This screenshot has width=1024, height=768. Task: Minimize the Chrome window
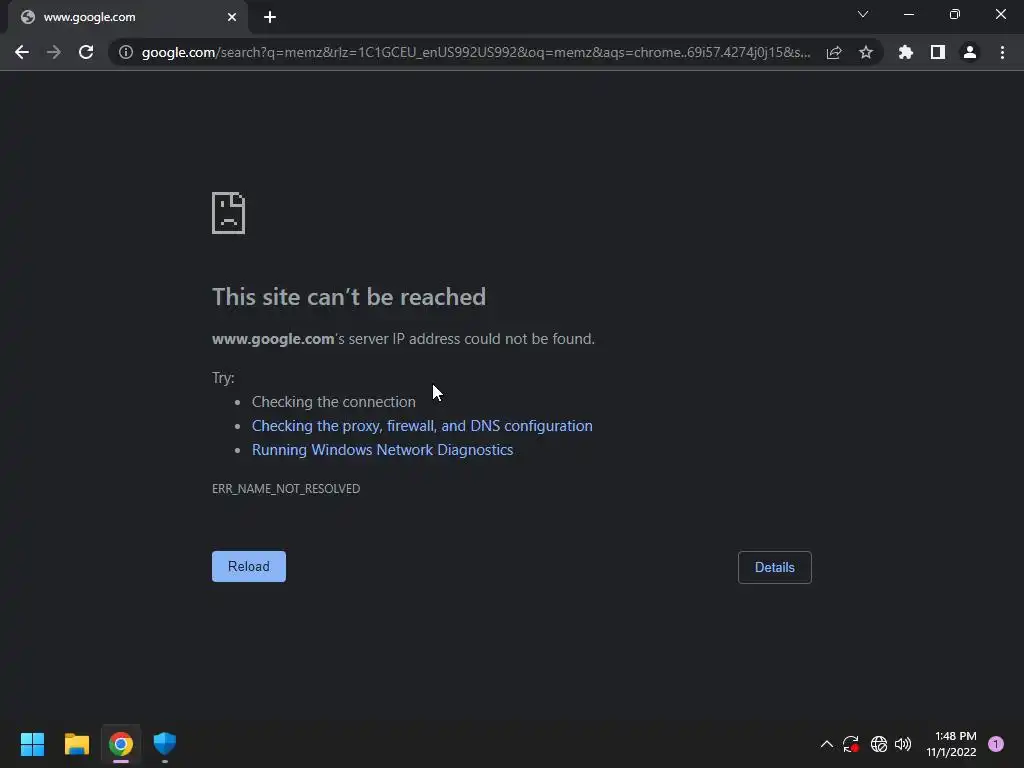908,14
